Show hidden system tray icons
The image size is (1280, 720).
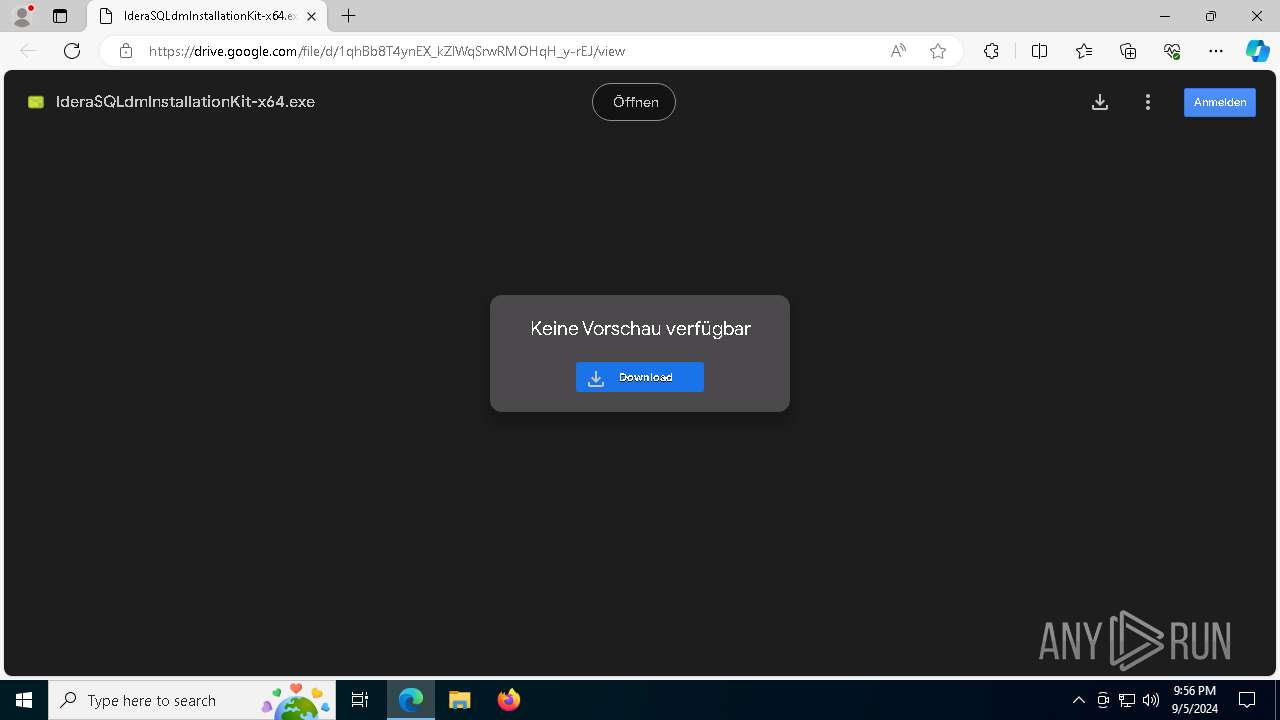(1079, 700)
